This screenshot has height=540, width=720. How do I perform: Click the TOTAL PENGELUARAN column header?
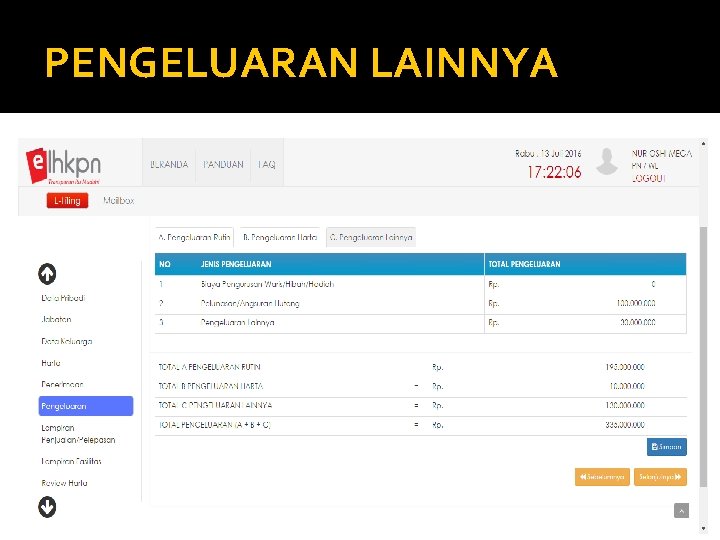(x=524, y=264)
